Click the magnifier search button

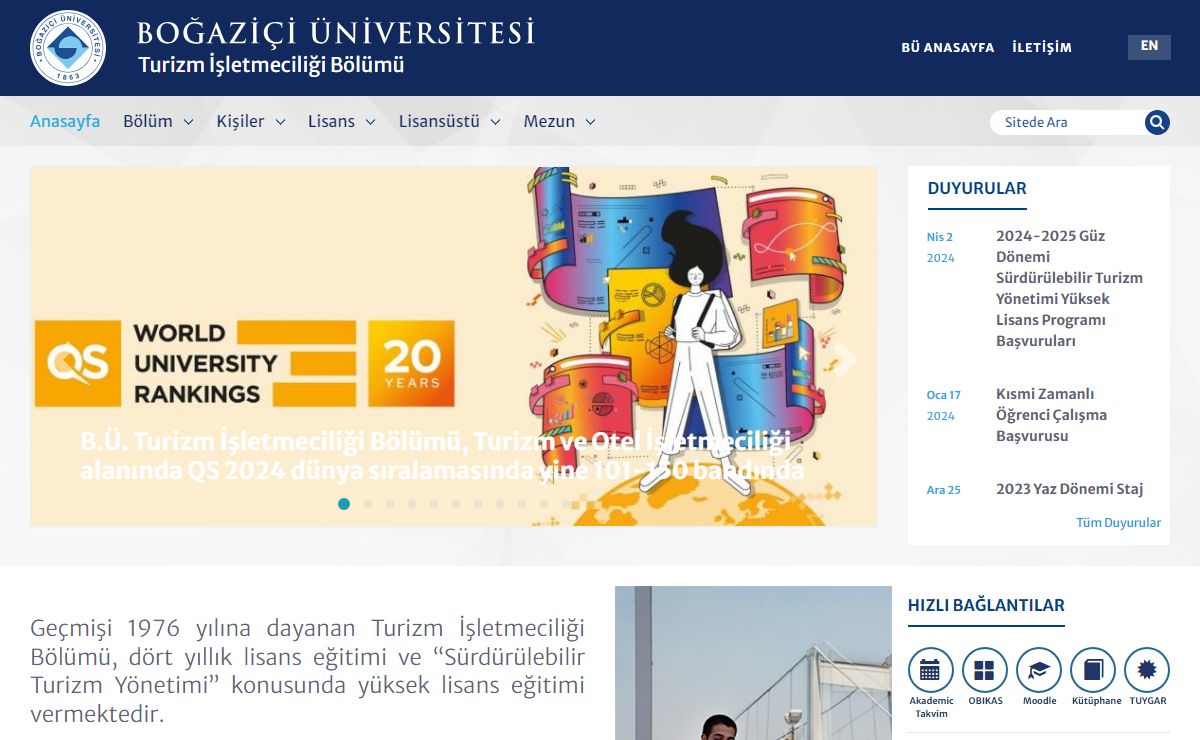(1157, 122)
